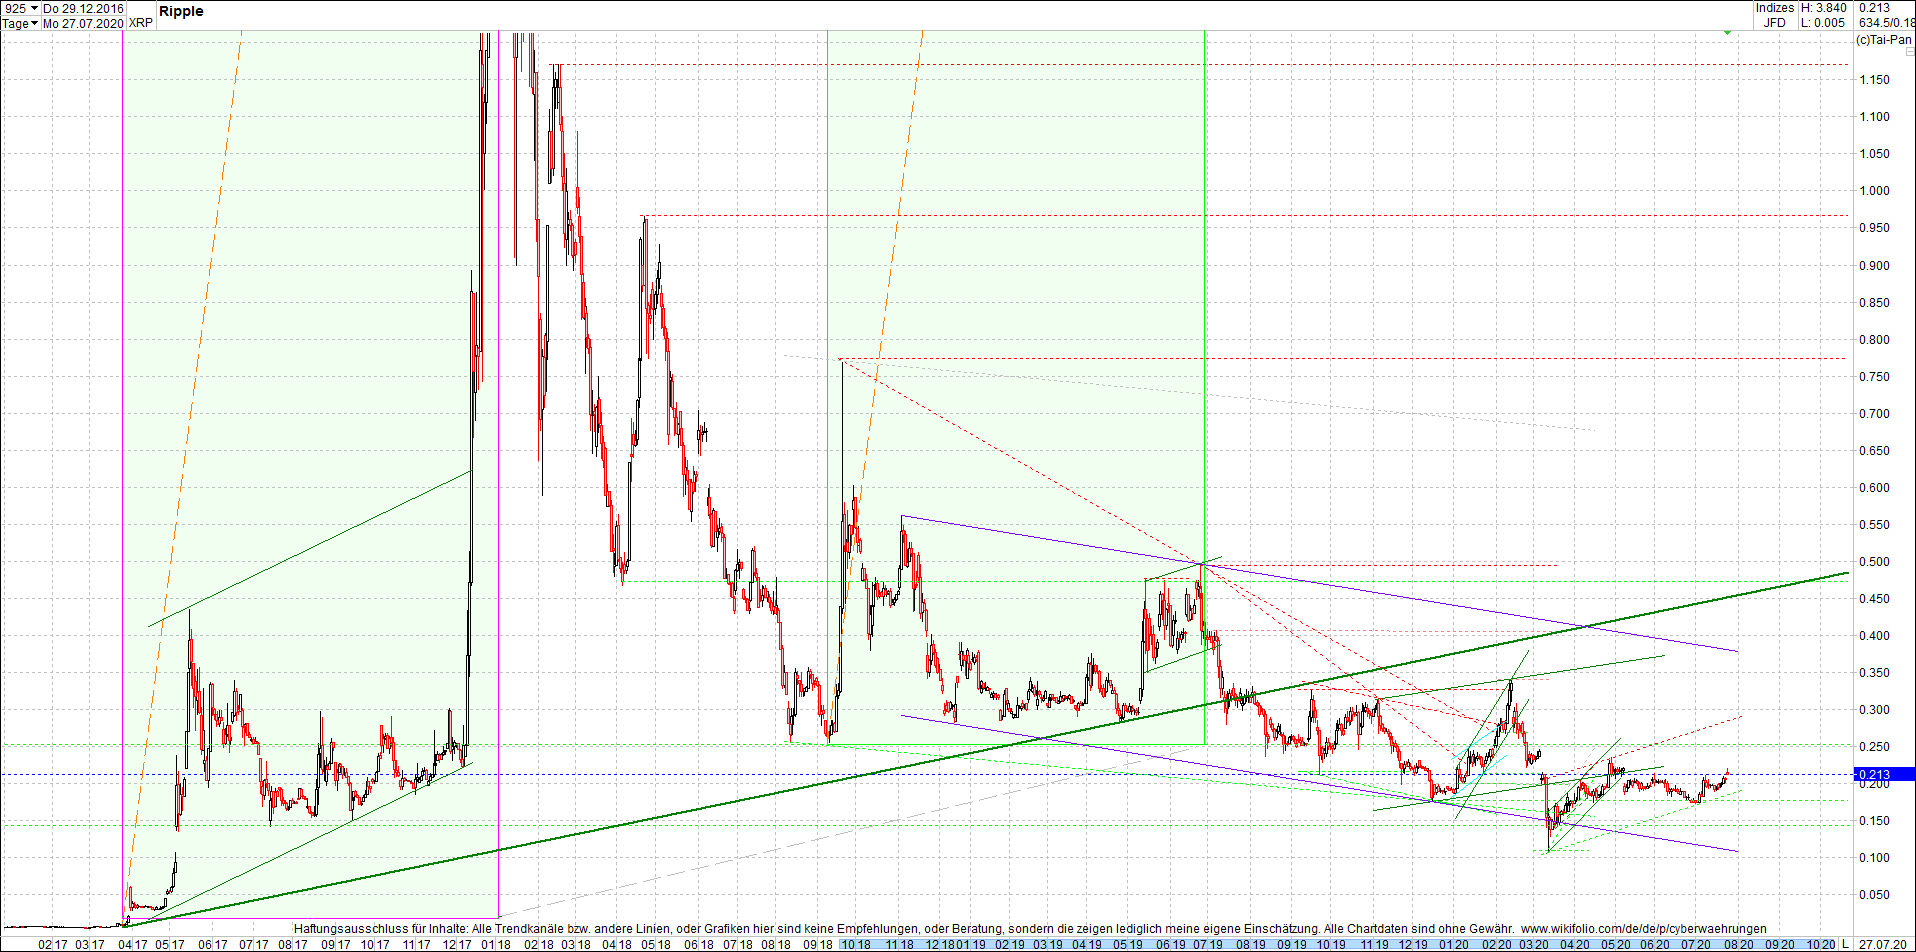Toggle the current price value 0.213 at top right
Image resolution: width=1916 pixels, height=952 pixels.
[x=1874, y=8]
